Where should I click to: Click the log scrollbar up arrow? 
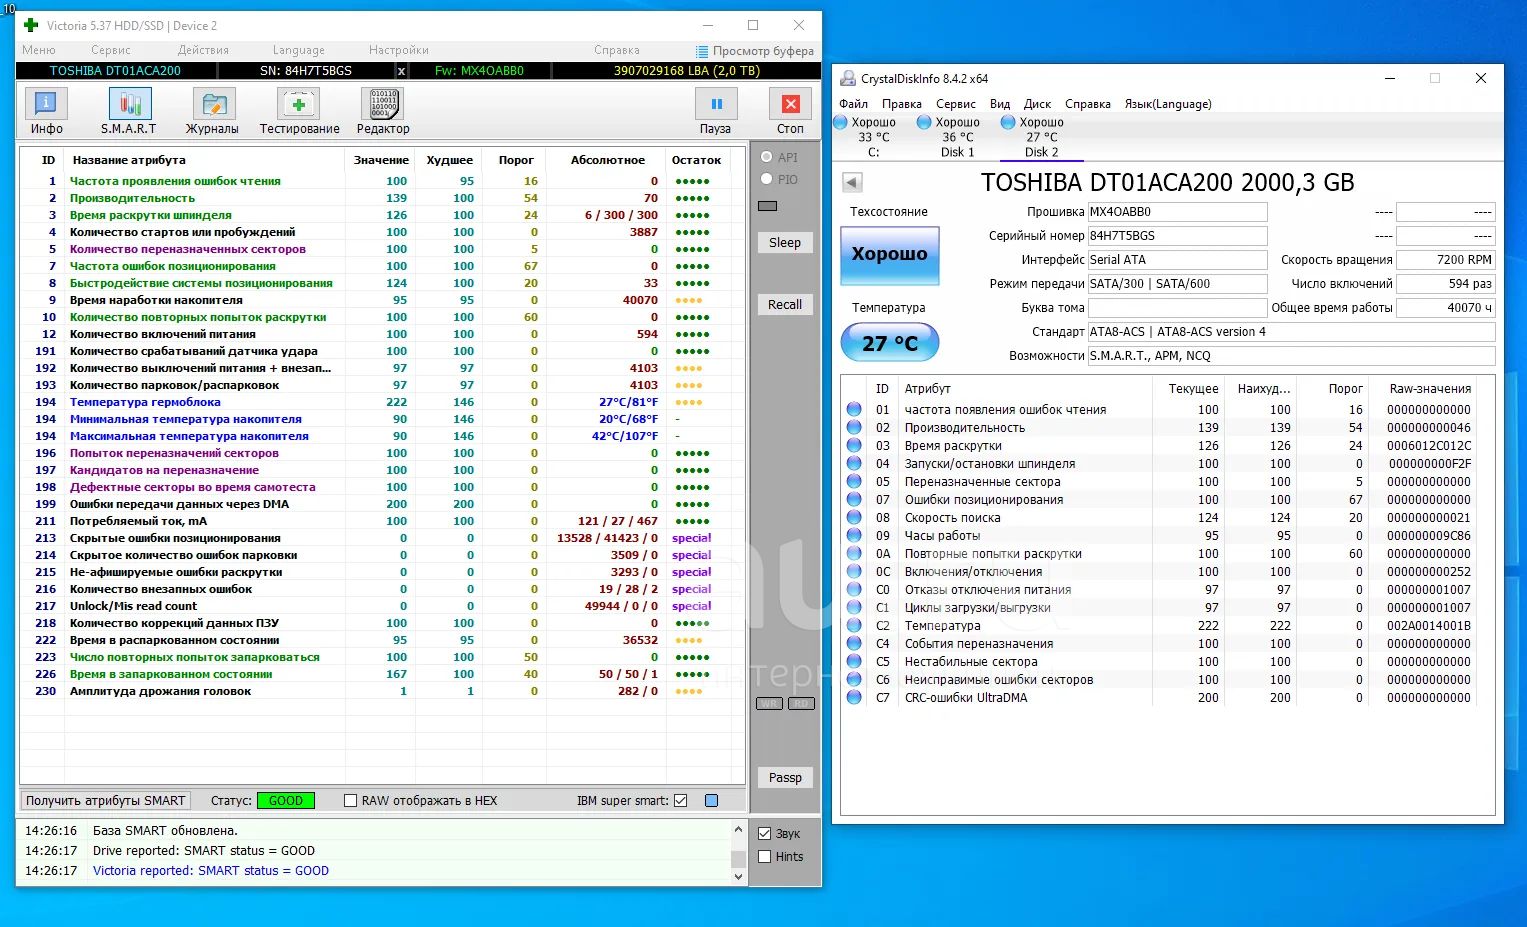pyautogui.click(x=739, y=829)
